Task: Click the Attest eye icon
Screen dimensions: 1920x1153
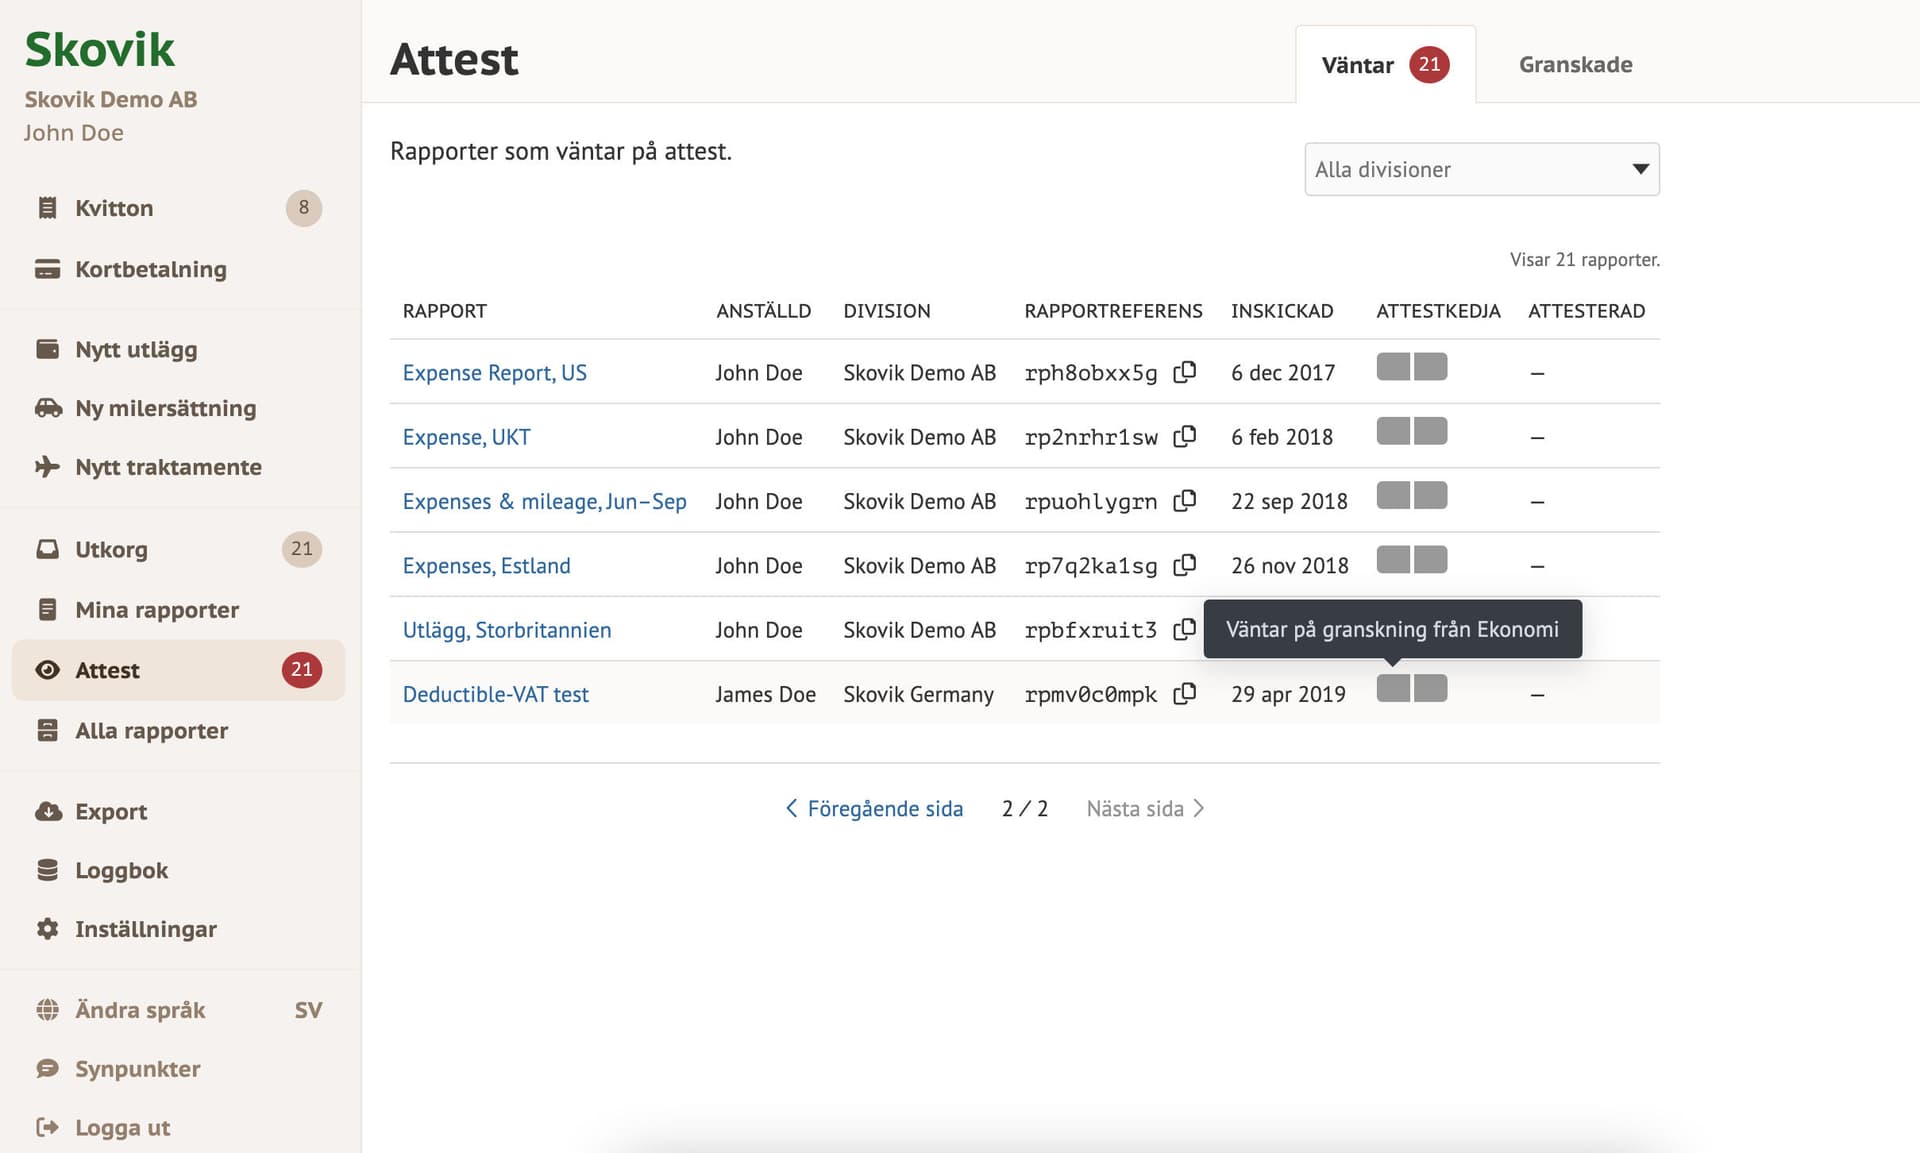Action: (47, 670)
